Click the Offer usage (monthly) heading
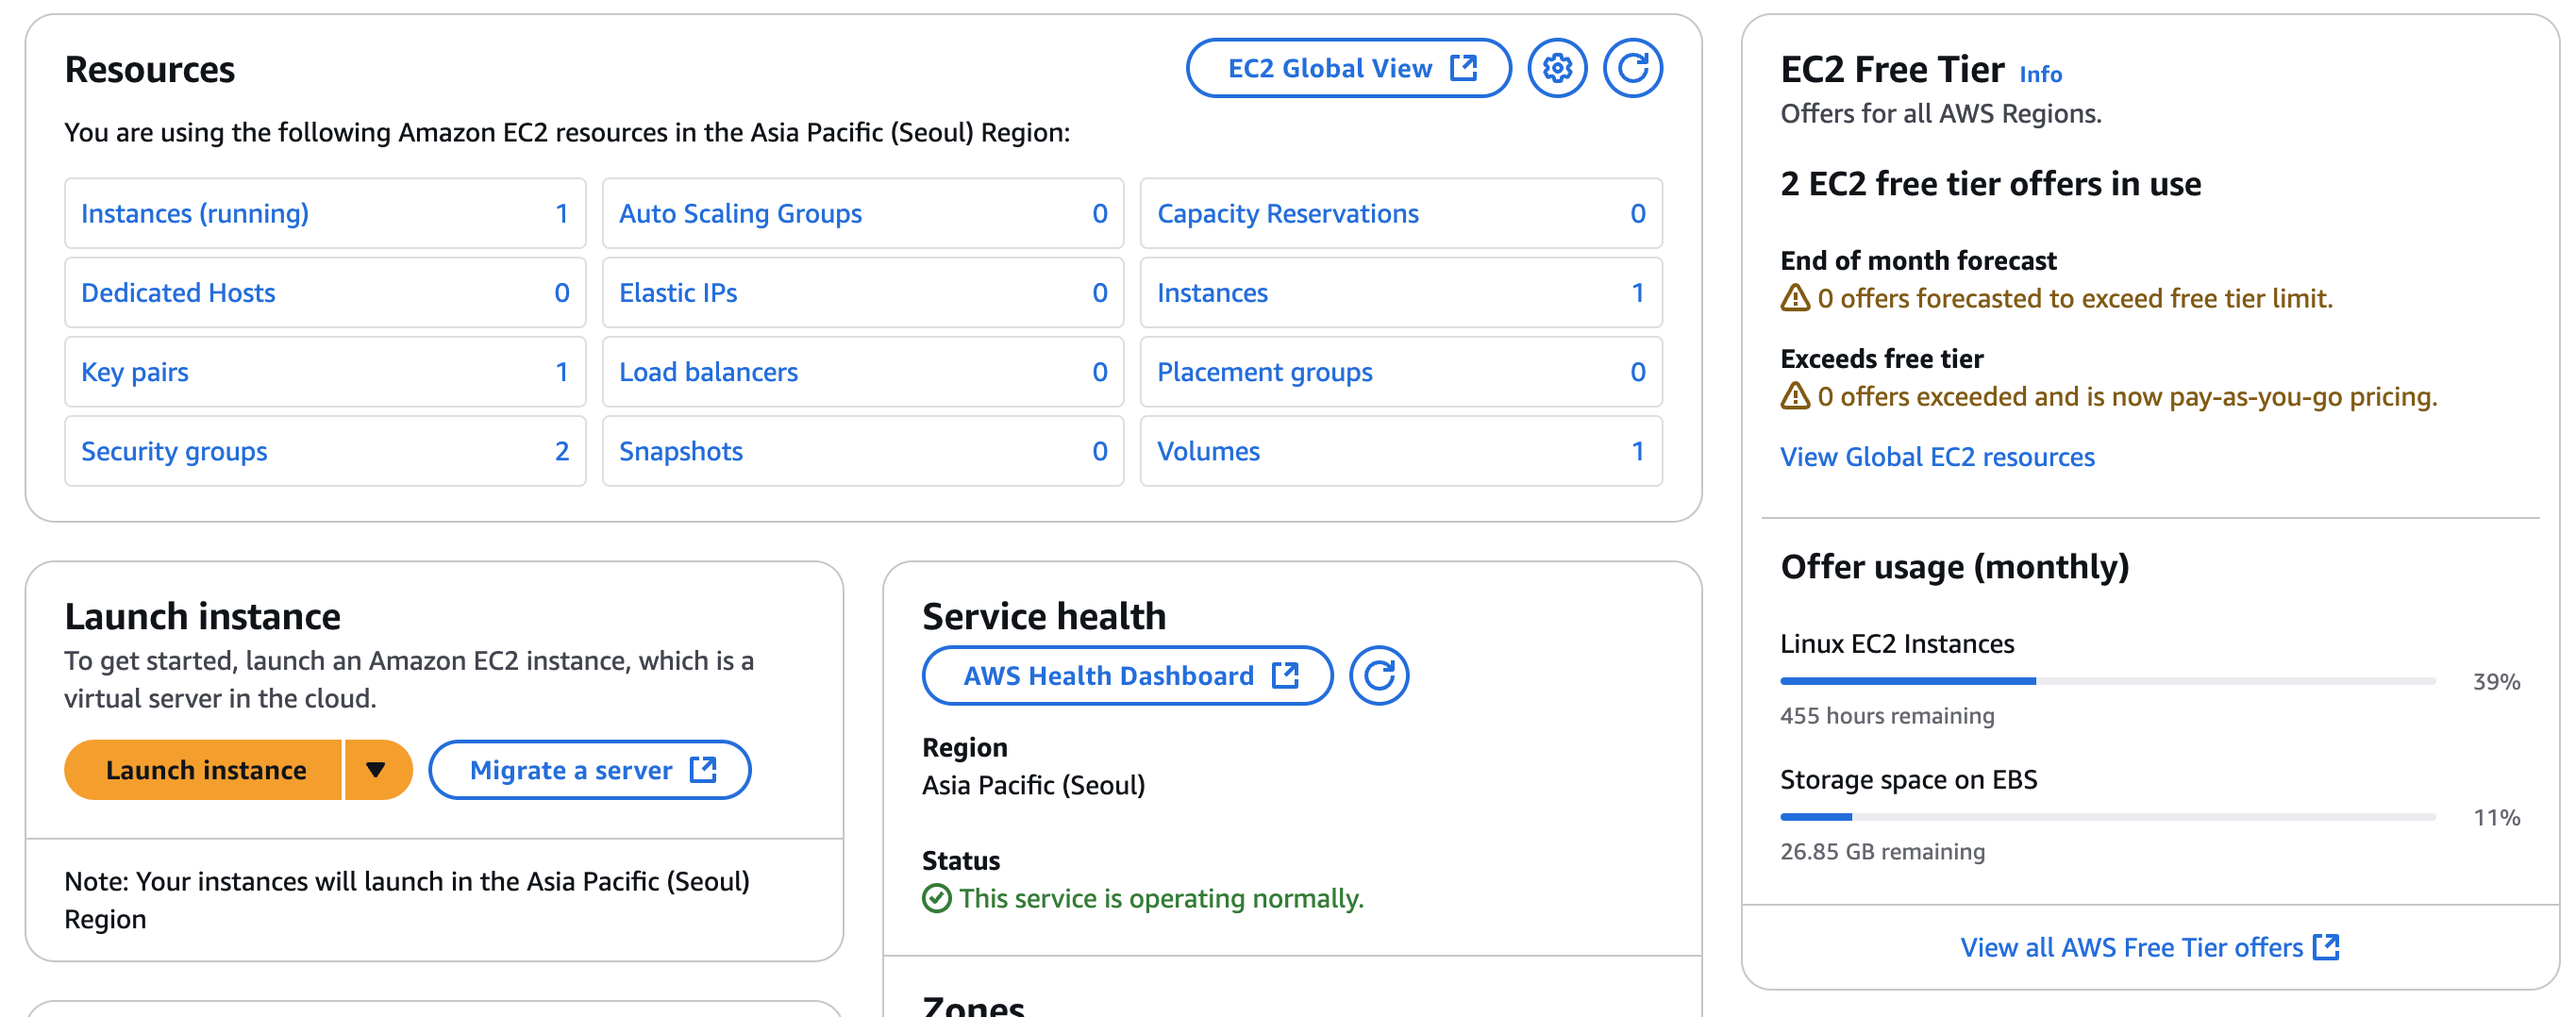 click(1954, 567)
